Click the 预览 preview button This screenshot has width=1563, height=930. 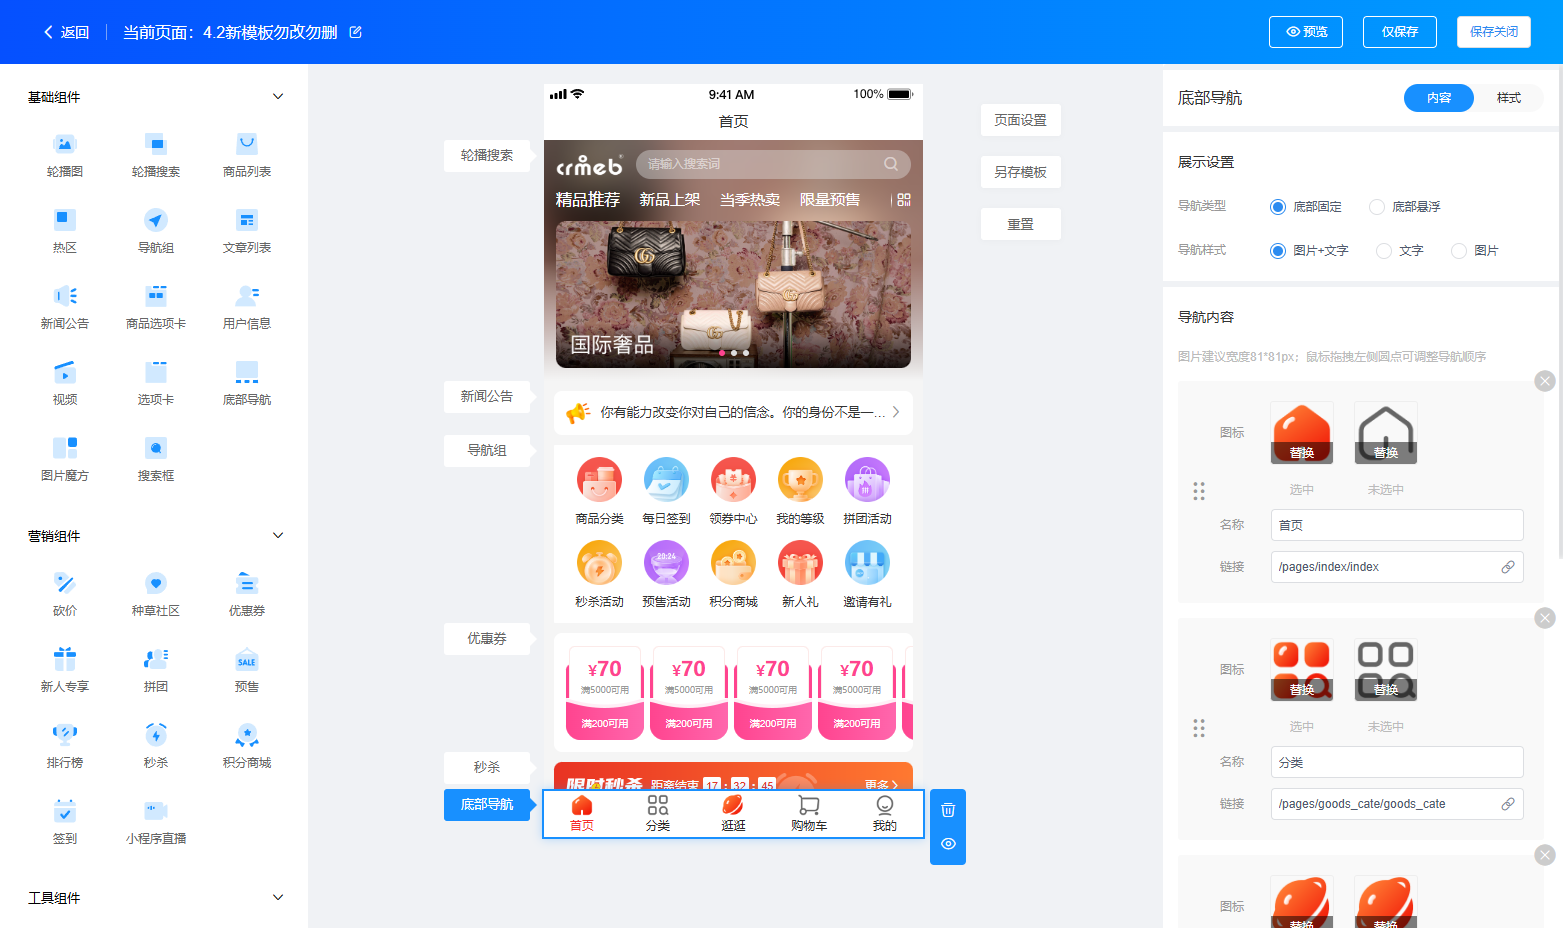point(1306,32)
